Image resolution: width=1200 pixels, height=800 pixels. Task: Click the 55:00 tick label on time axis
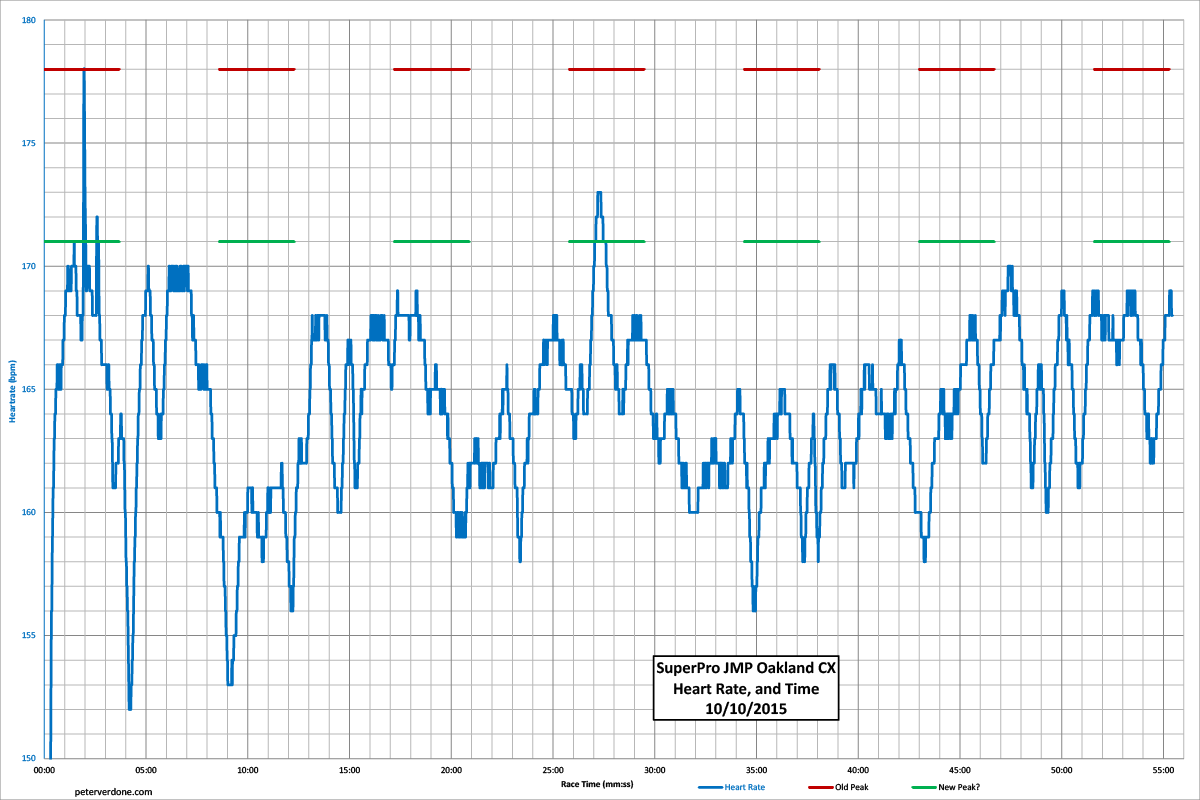1164,771
